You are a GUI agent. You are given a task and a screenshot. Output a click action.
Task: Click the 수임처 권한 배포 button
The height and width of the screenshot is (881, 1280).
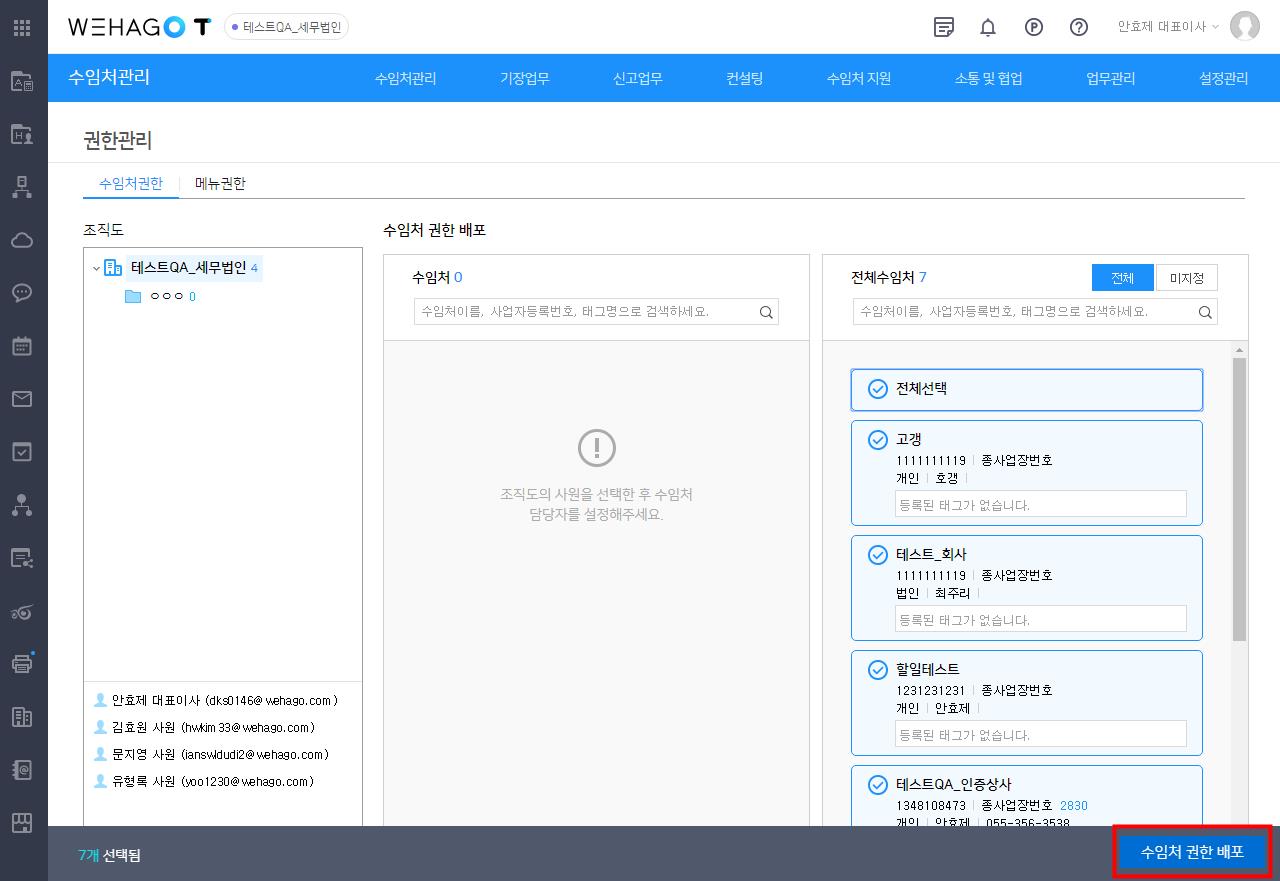coord(1192,852)
